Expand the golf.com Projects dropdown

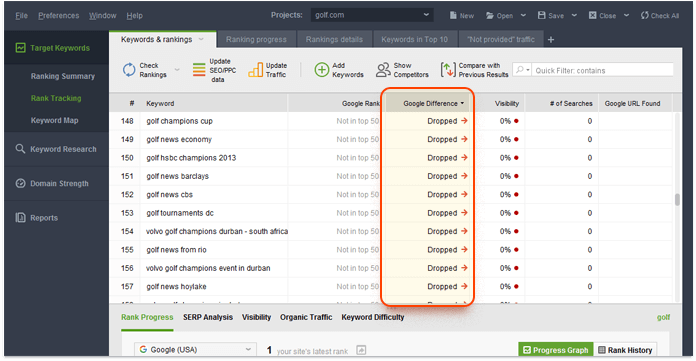(x=372, y=15)
